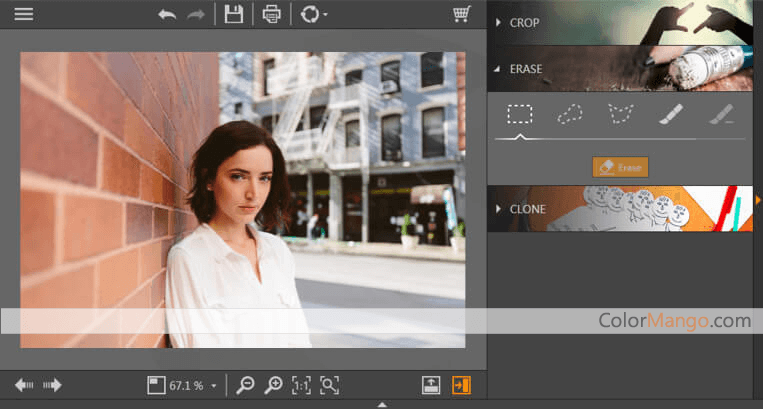The image size is (763, 409).
Task: Choose the selection eraser brush tool
Action: click(x=721, y=115)
